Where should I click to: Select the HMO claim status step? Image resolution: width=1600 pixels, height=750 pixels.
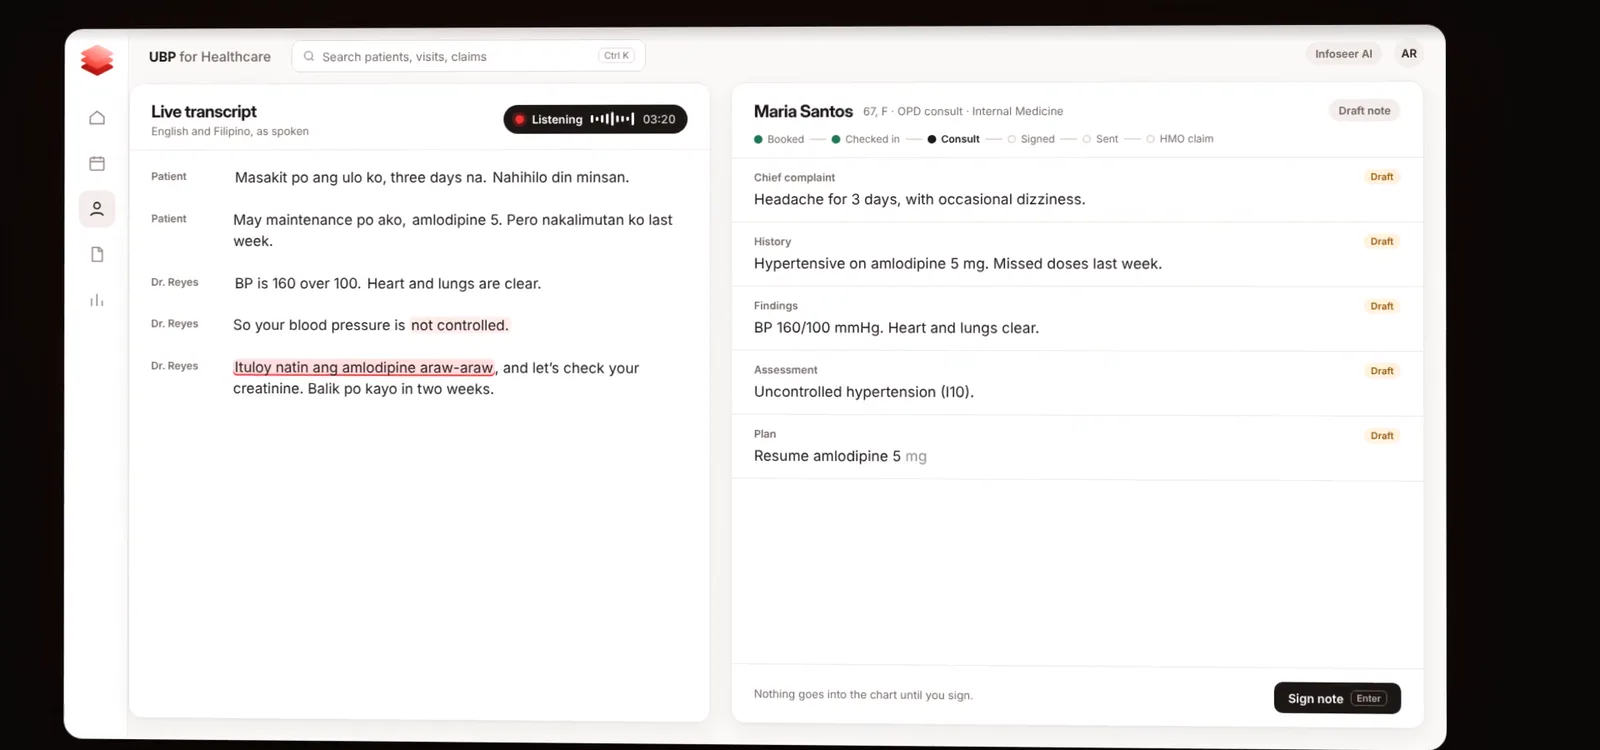click(1180, 139)
